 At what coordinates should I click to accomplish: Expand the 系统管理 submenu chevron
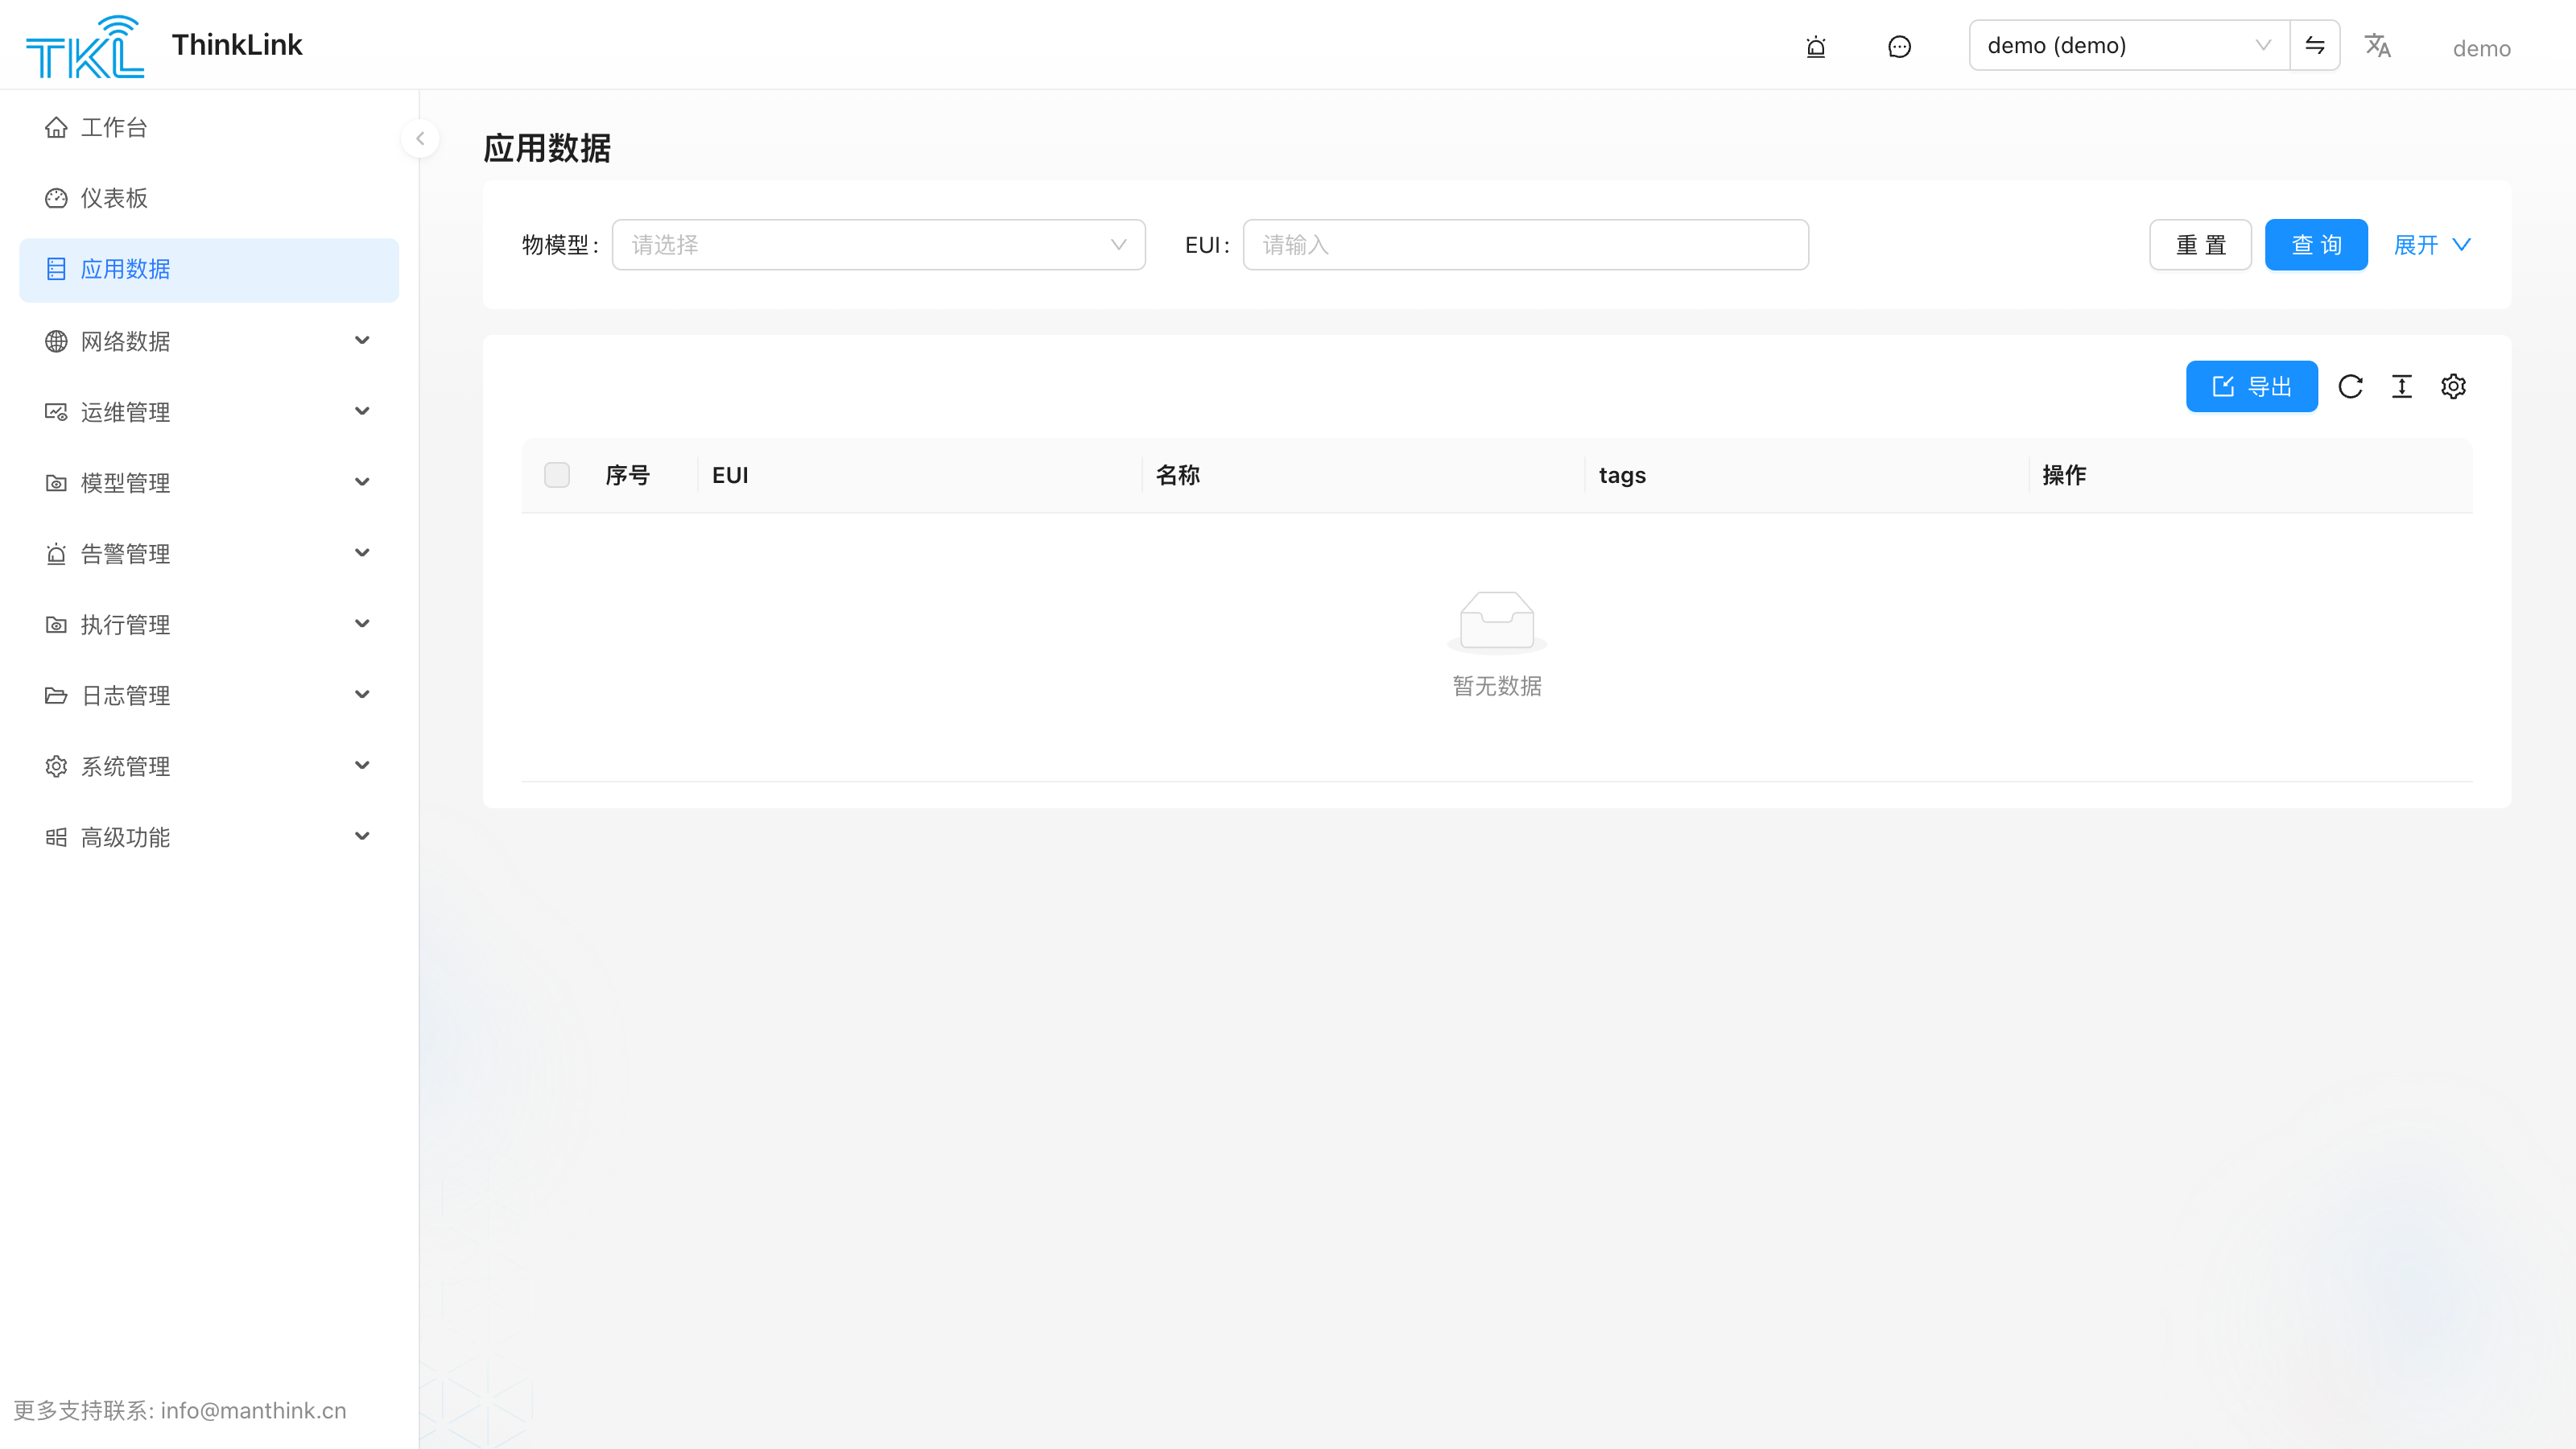click(x=362, y=766)
